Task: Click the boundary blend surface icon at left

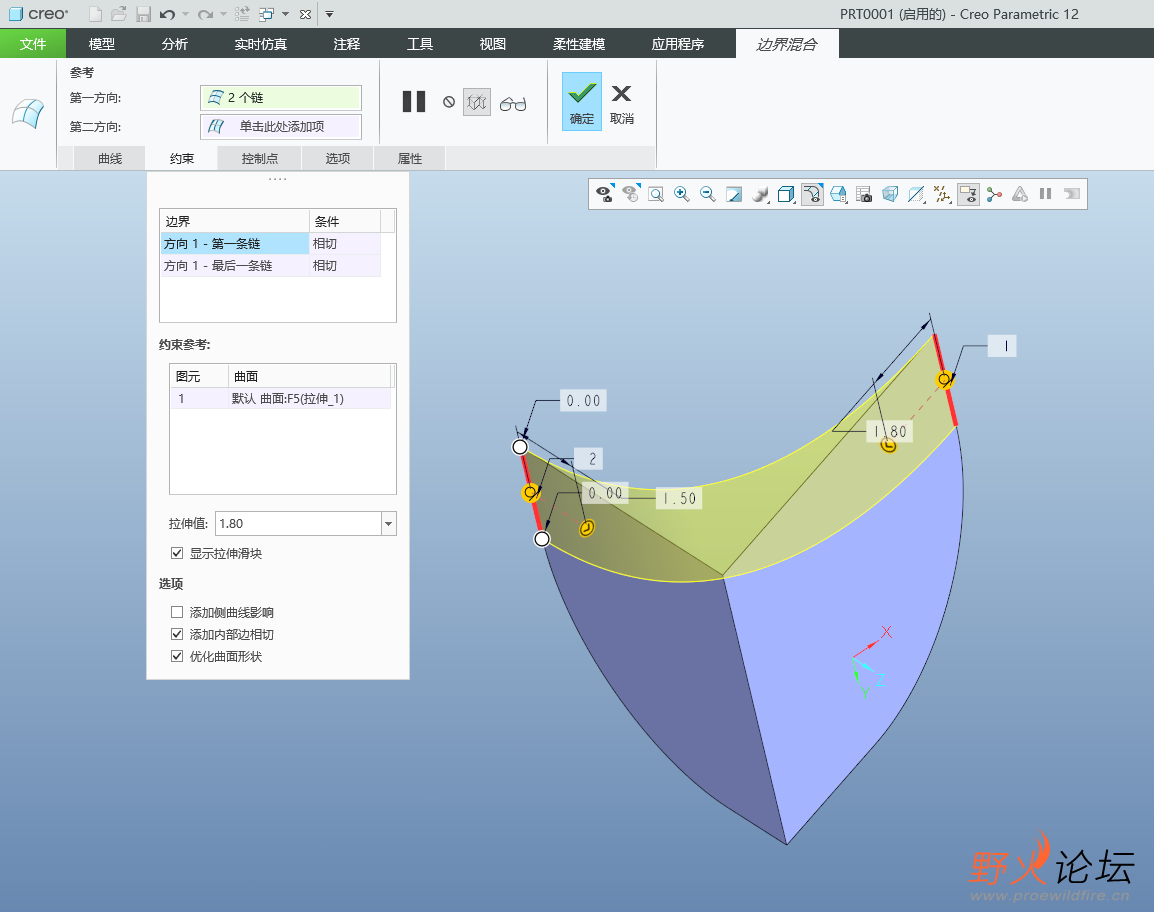Action: pyautogui.click(x=28, y=113)
